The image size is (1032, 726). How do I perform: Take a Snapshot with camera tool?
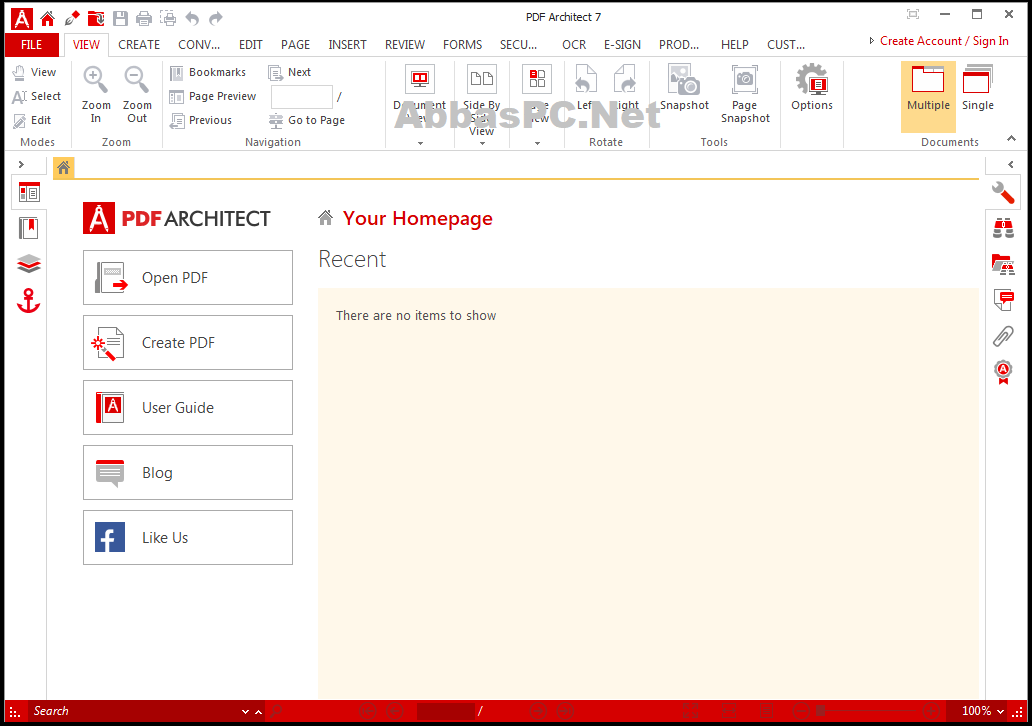tap(684, 88)
